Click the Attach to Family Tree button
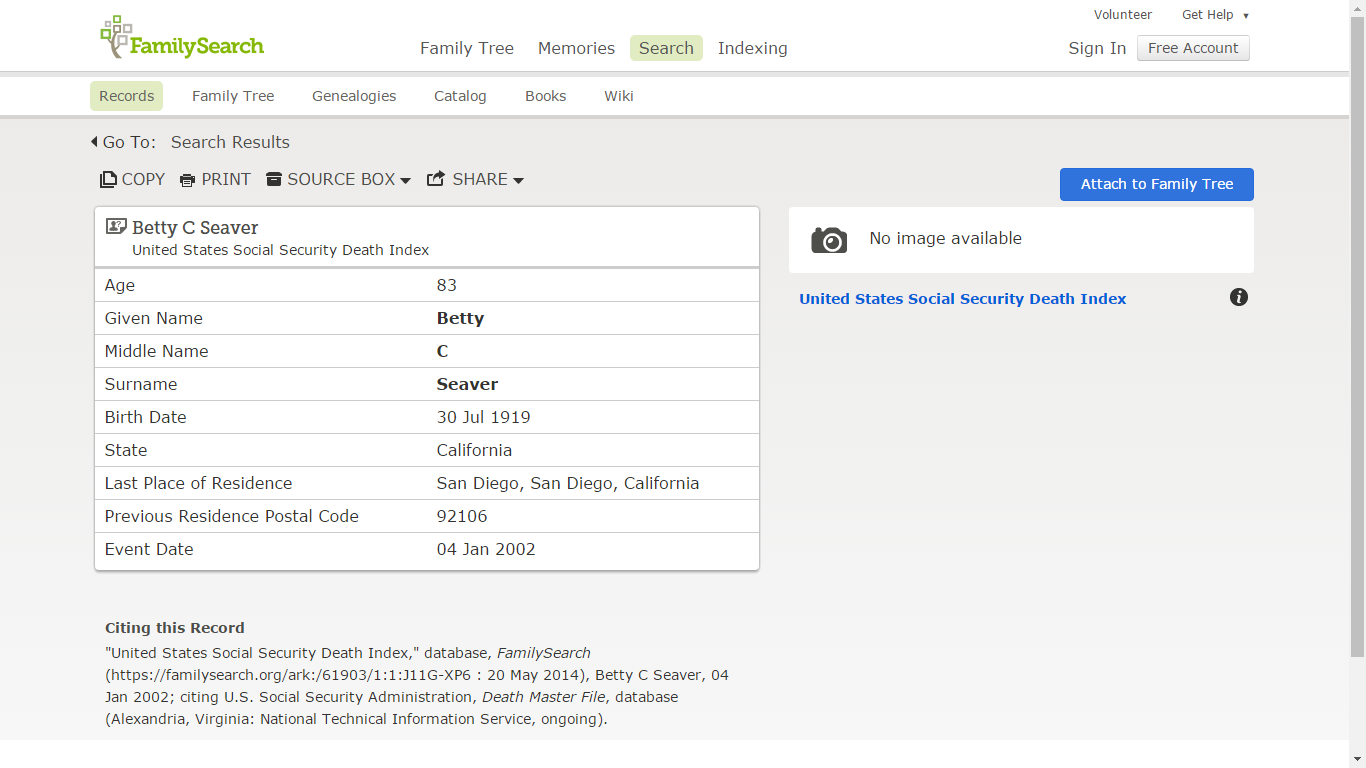Image resolution: width=1366 pixels, height=768 pixels. [x=1156, y=184]
